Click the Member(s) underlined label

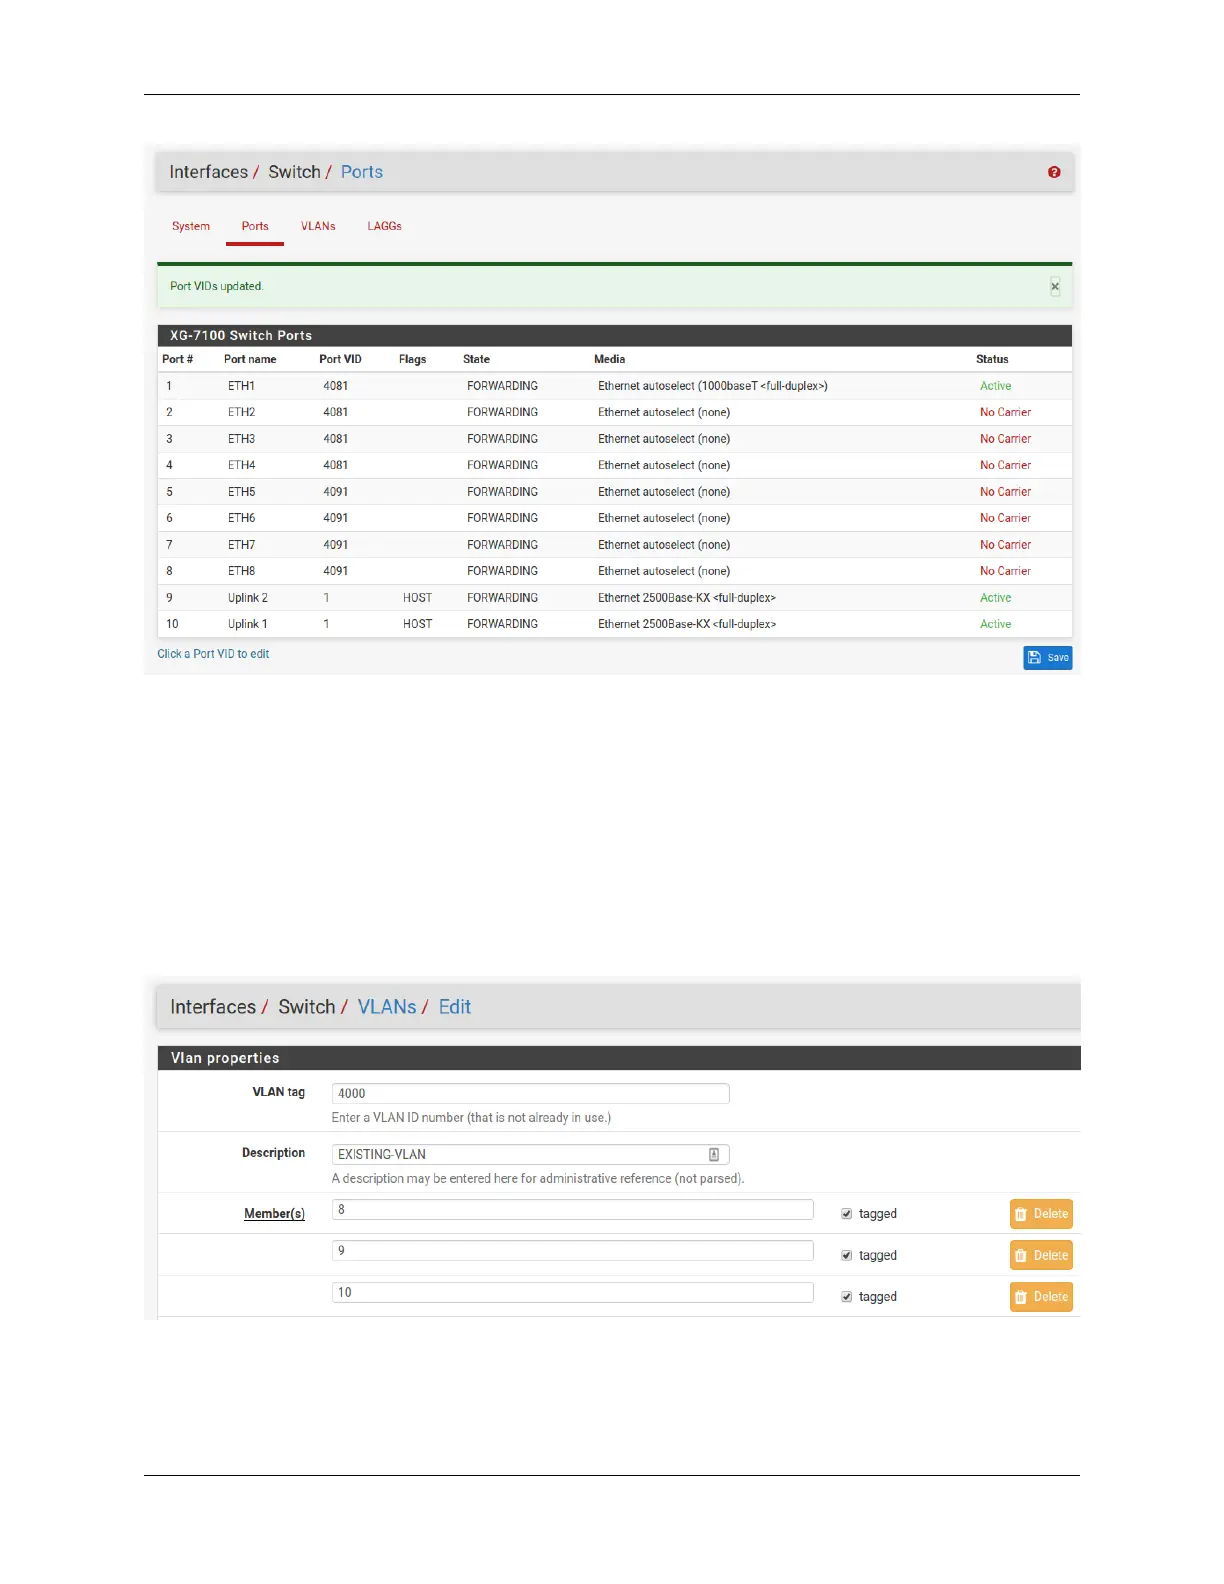[274, 1214]
